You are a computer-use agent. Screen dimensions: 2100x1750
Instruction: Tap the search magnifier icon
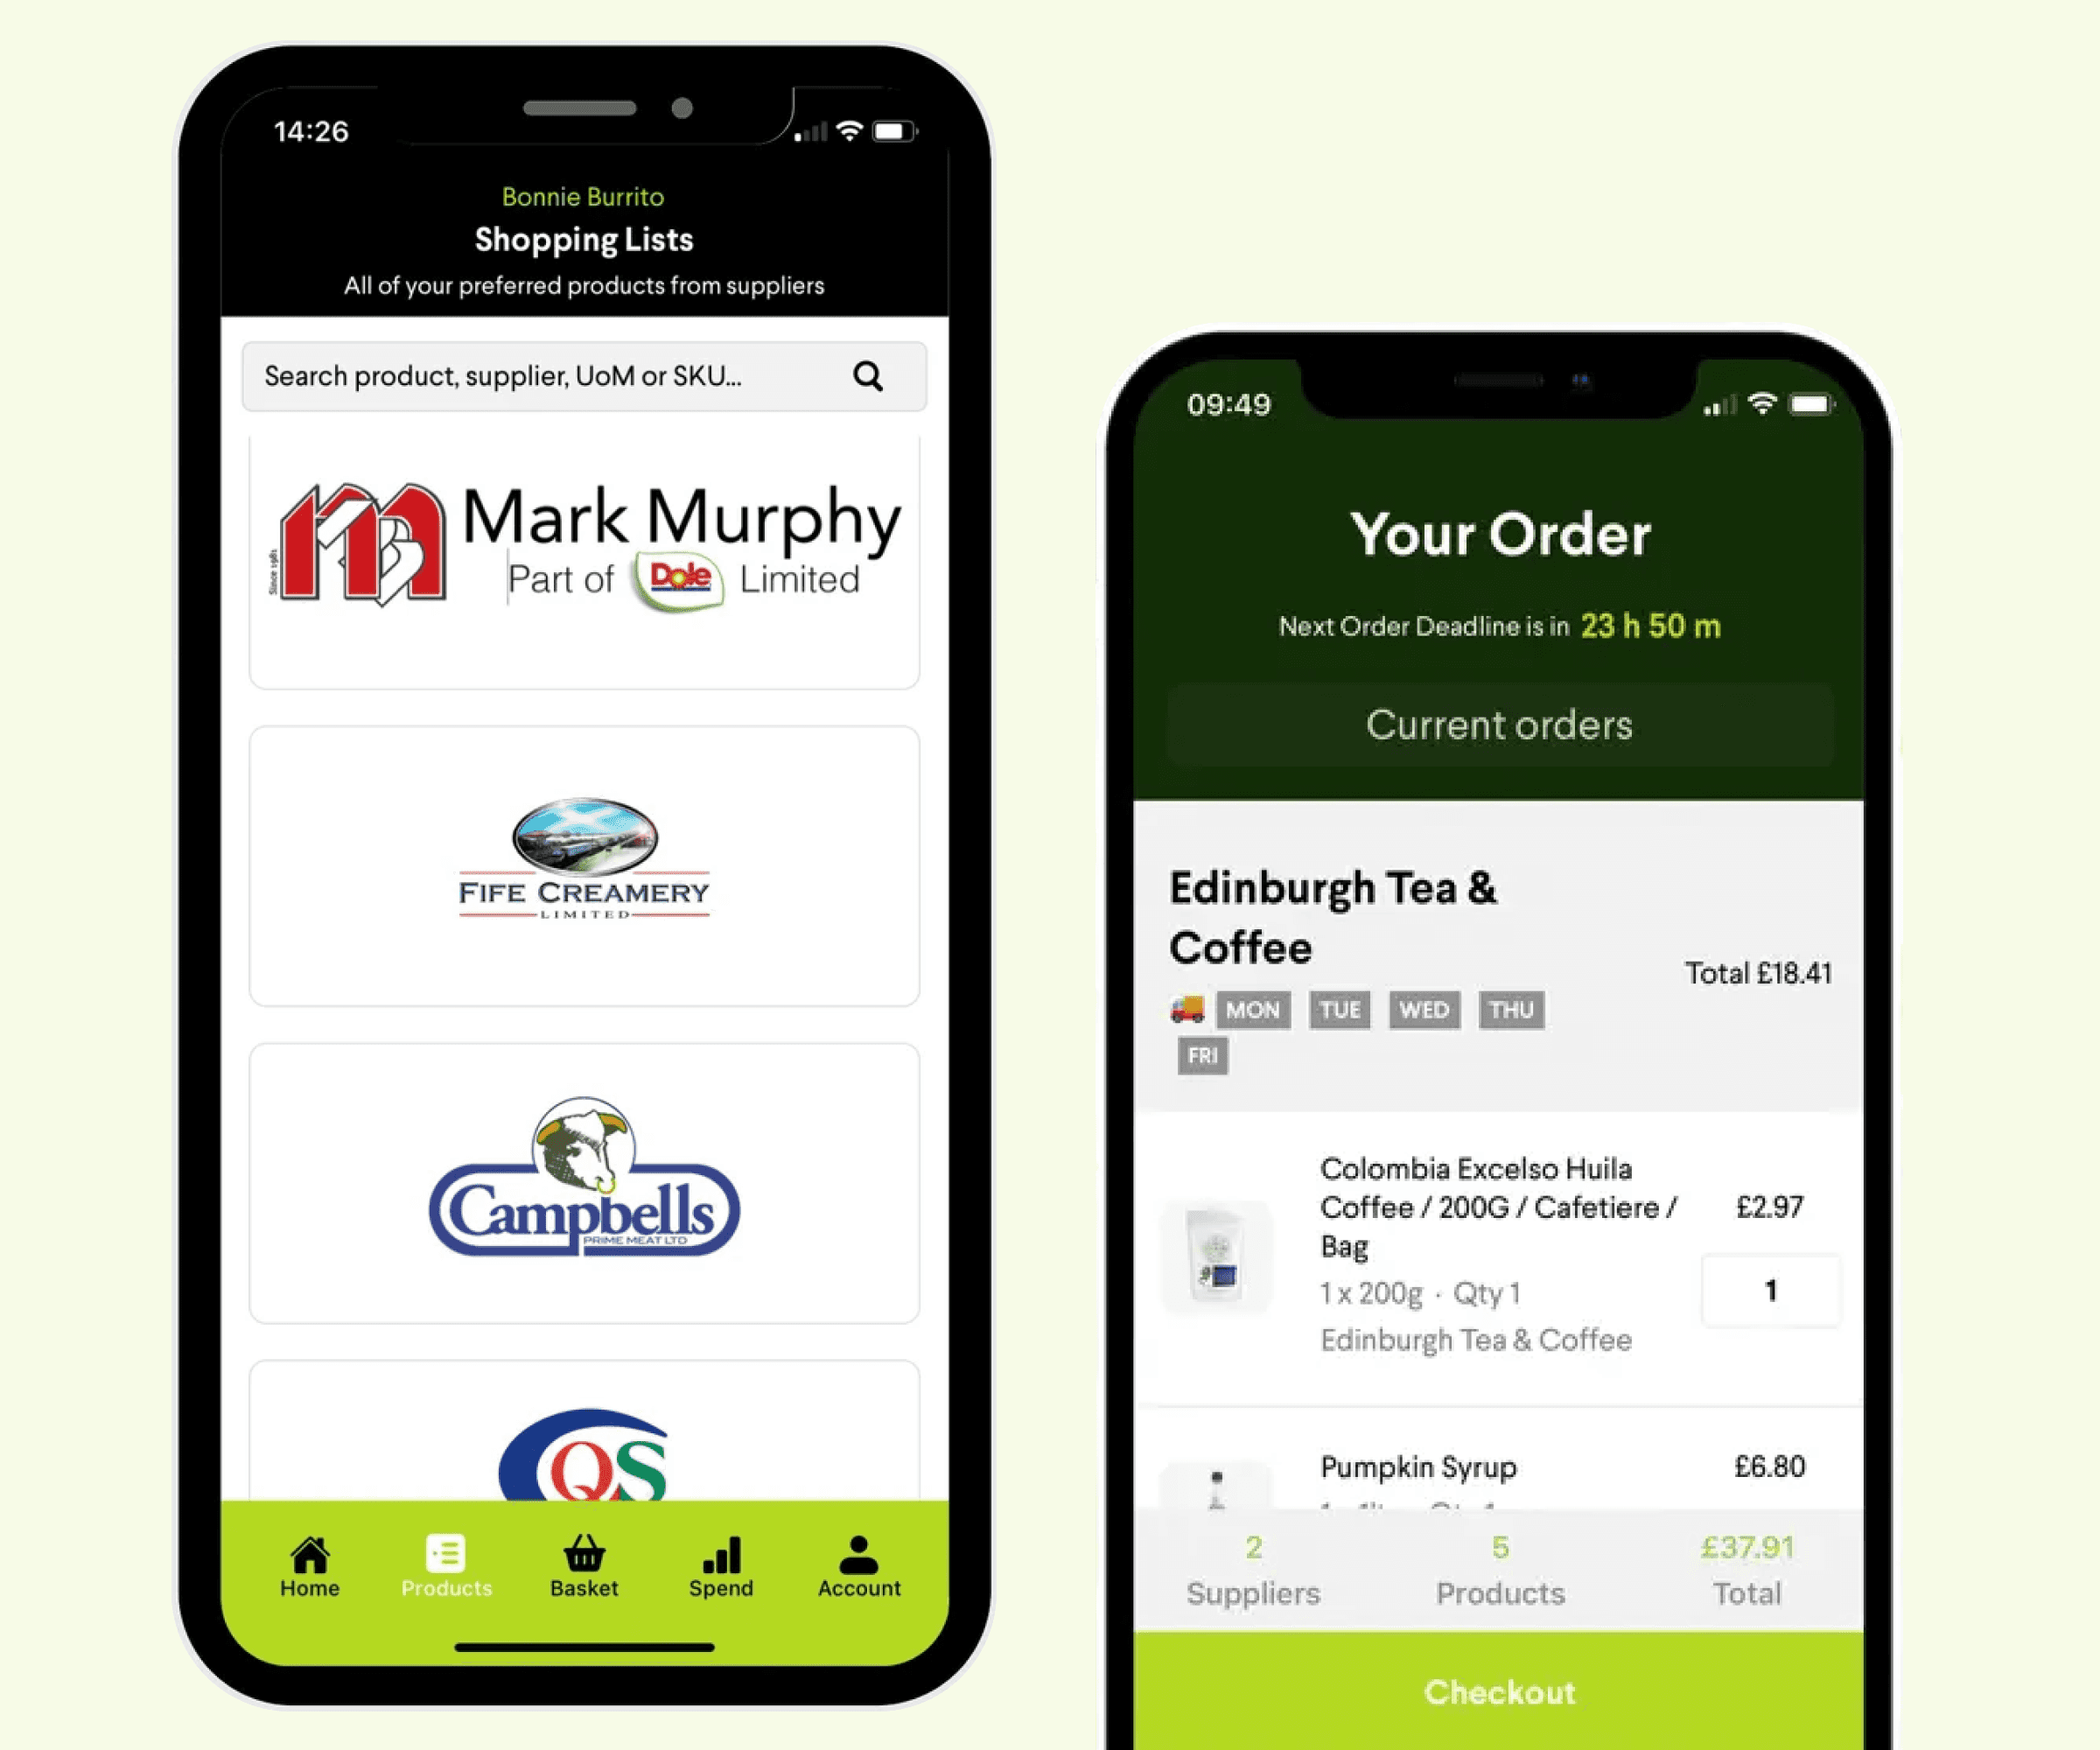tap(869, 377)
